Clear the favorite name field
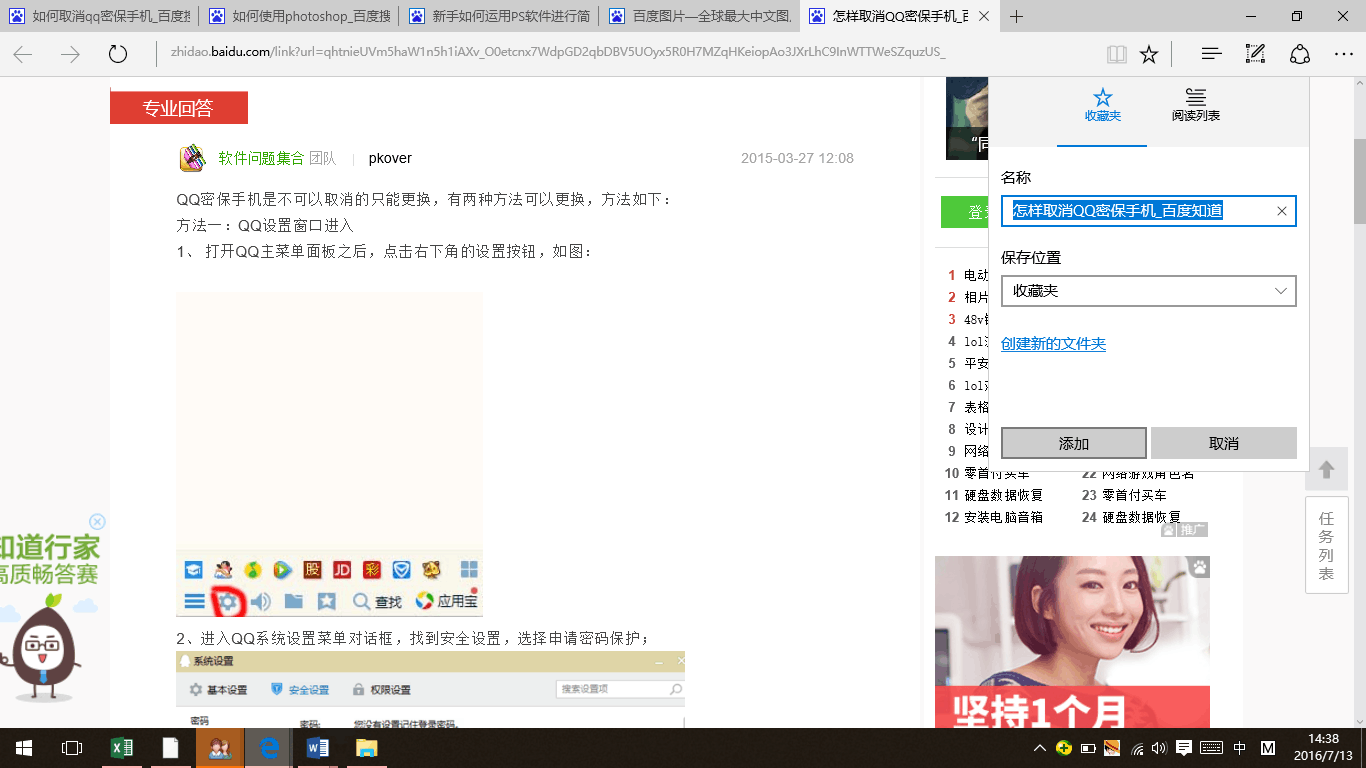 pos(1282,211)
